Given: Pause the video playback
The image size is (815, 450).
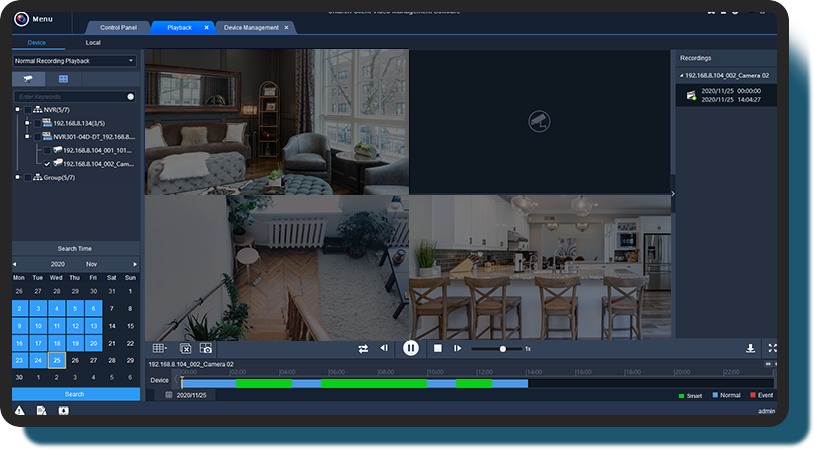Looking at the screenshot, I should [x=410, y=348].
